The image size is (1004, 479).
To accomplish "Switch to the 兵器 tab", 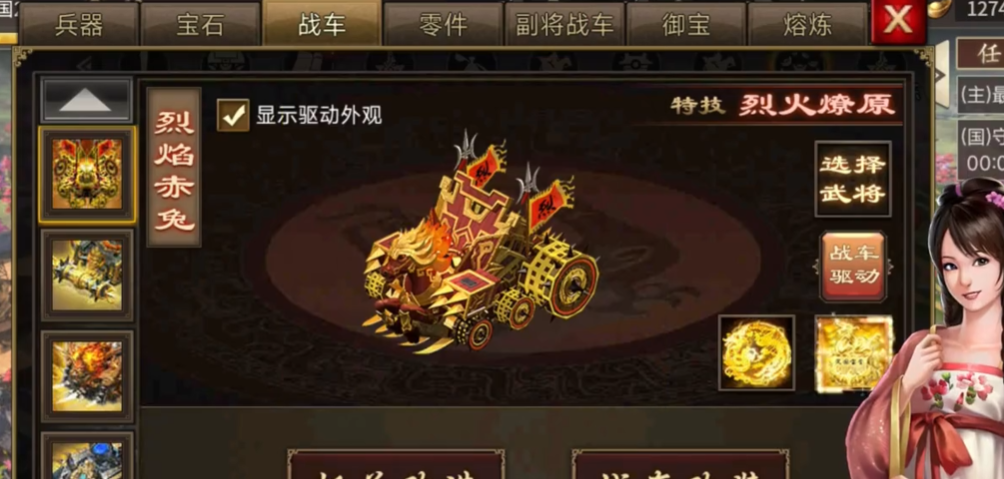I will point(79,25).
